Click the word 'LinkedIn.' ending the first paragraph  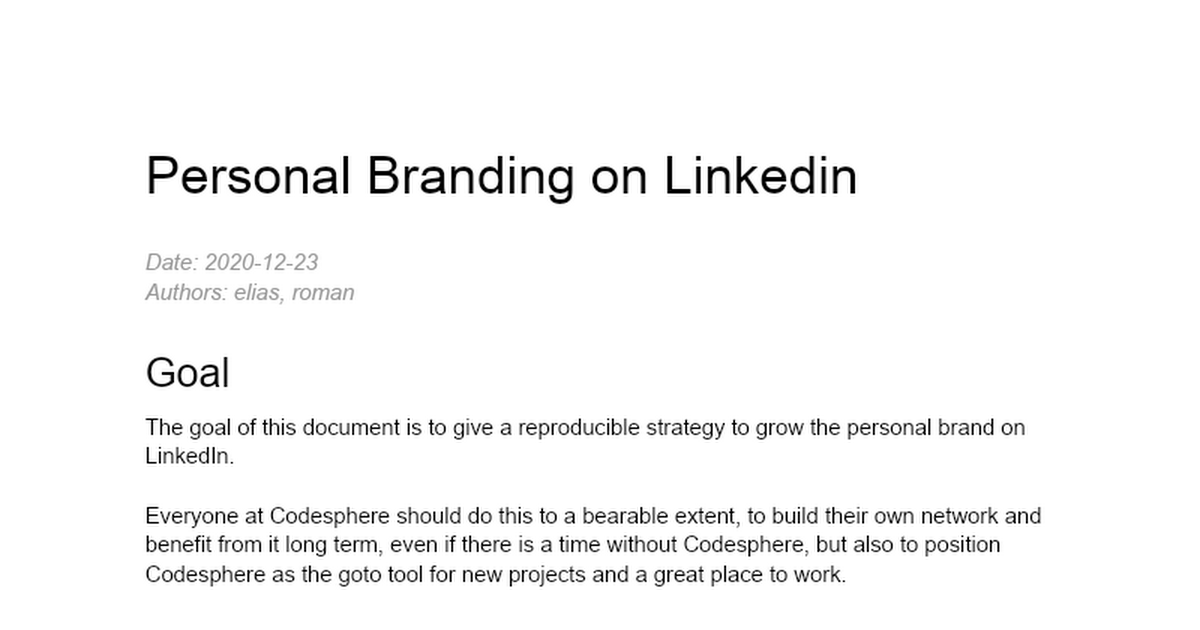point(189,456)
